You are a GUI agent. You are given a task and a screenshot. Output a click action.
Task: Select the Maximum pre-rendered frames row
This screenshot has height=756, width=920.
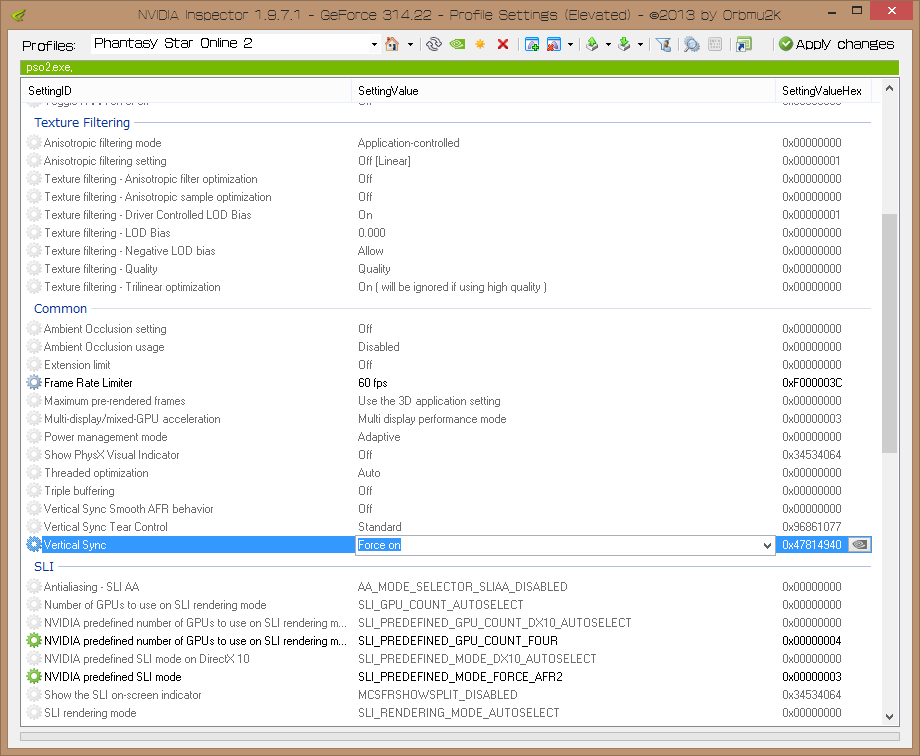449,401
